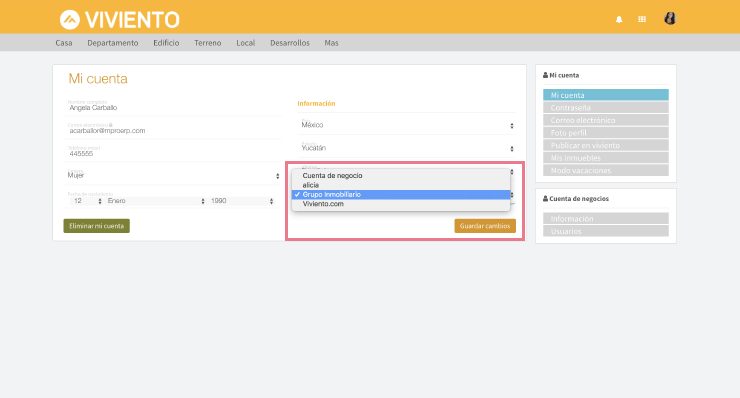Open Usuarios under Cuenta de negocios
740x398 pixels.
[x=605, y=231]
